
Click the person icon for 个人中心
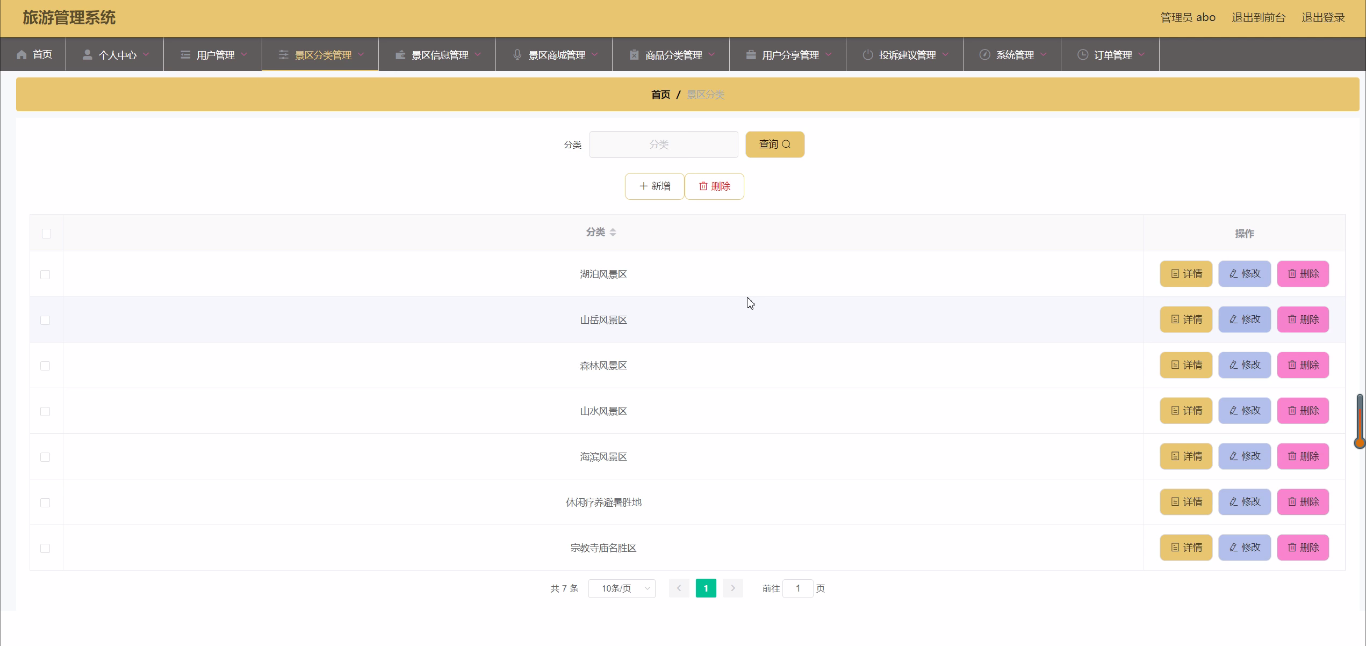click(87, 55)
